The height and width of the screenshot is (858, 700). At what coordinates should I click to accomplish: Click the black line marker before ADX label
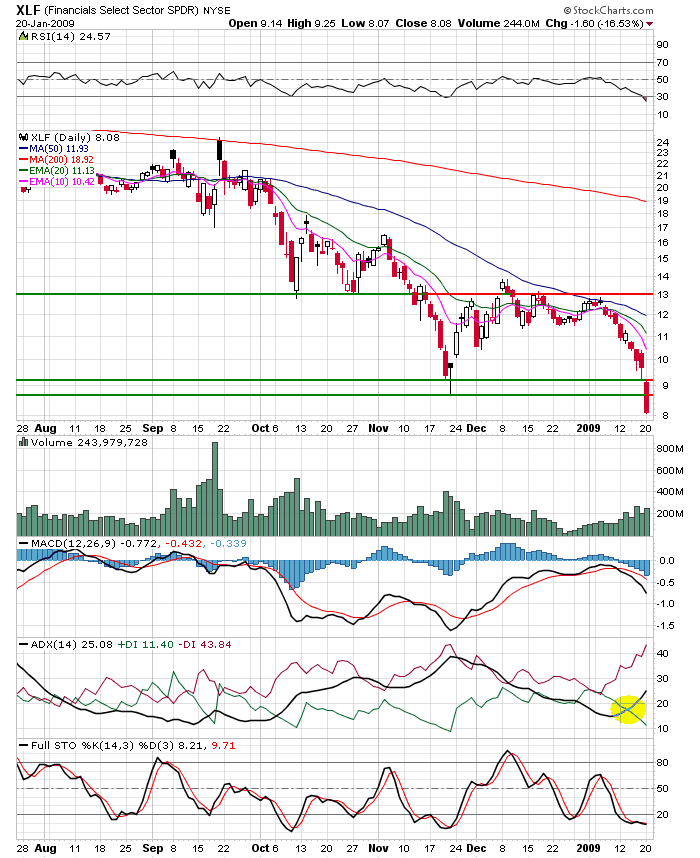[24, 645]
